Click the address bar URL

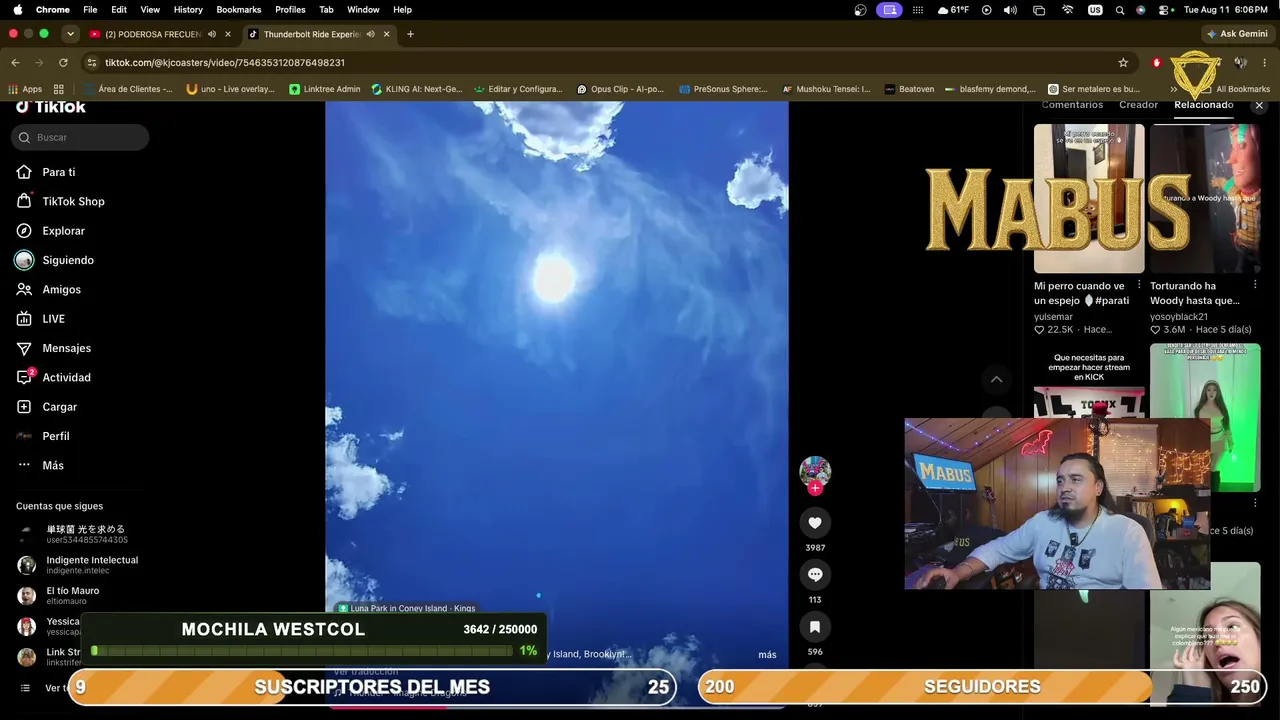tap(225, 62)
